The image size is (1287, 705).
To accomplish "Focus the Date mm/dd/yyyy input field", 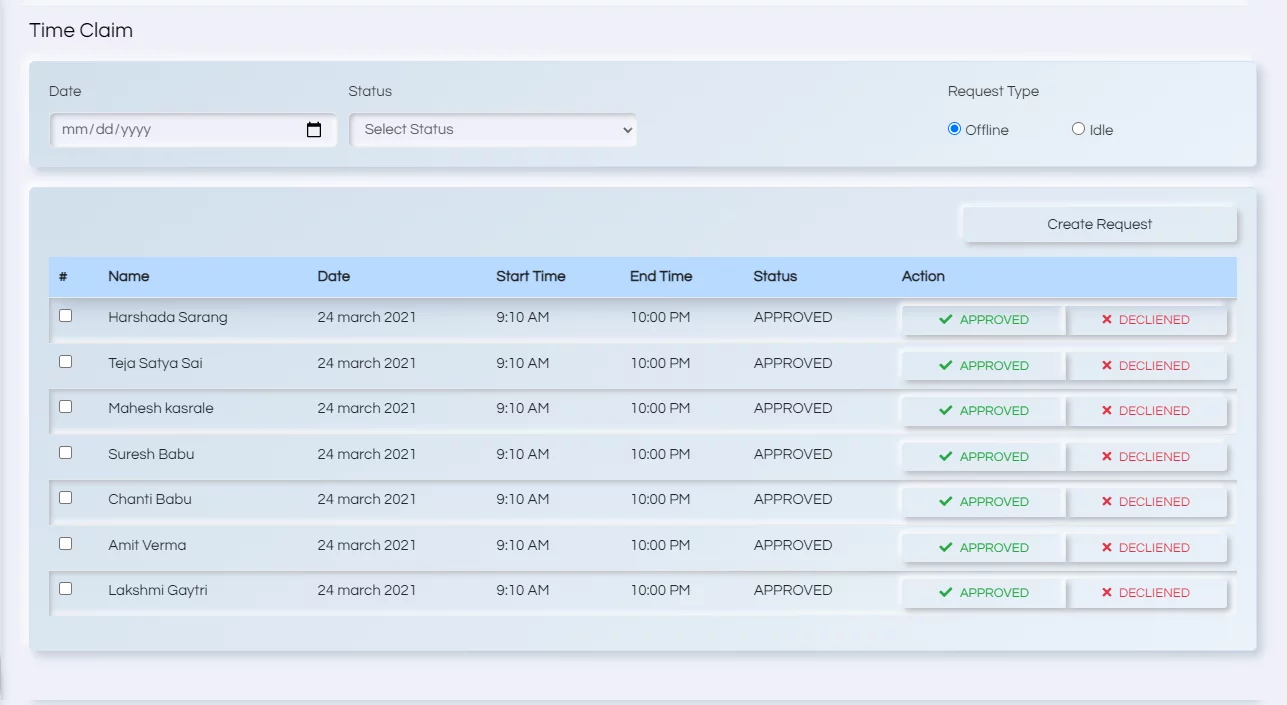I will (x=193, y=130).
